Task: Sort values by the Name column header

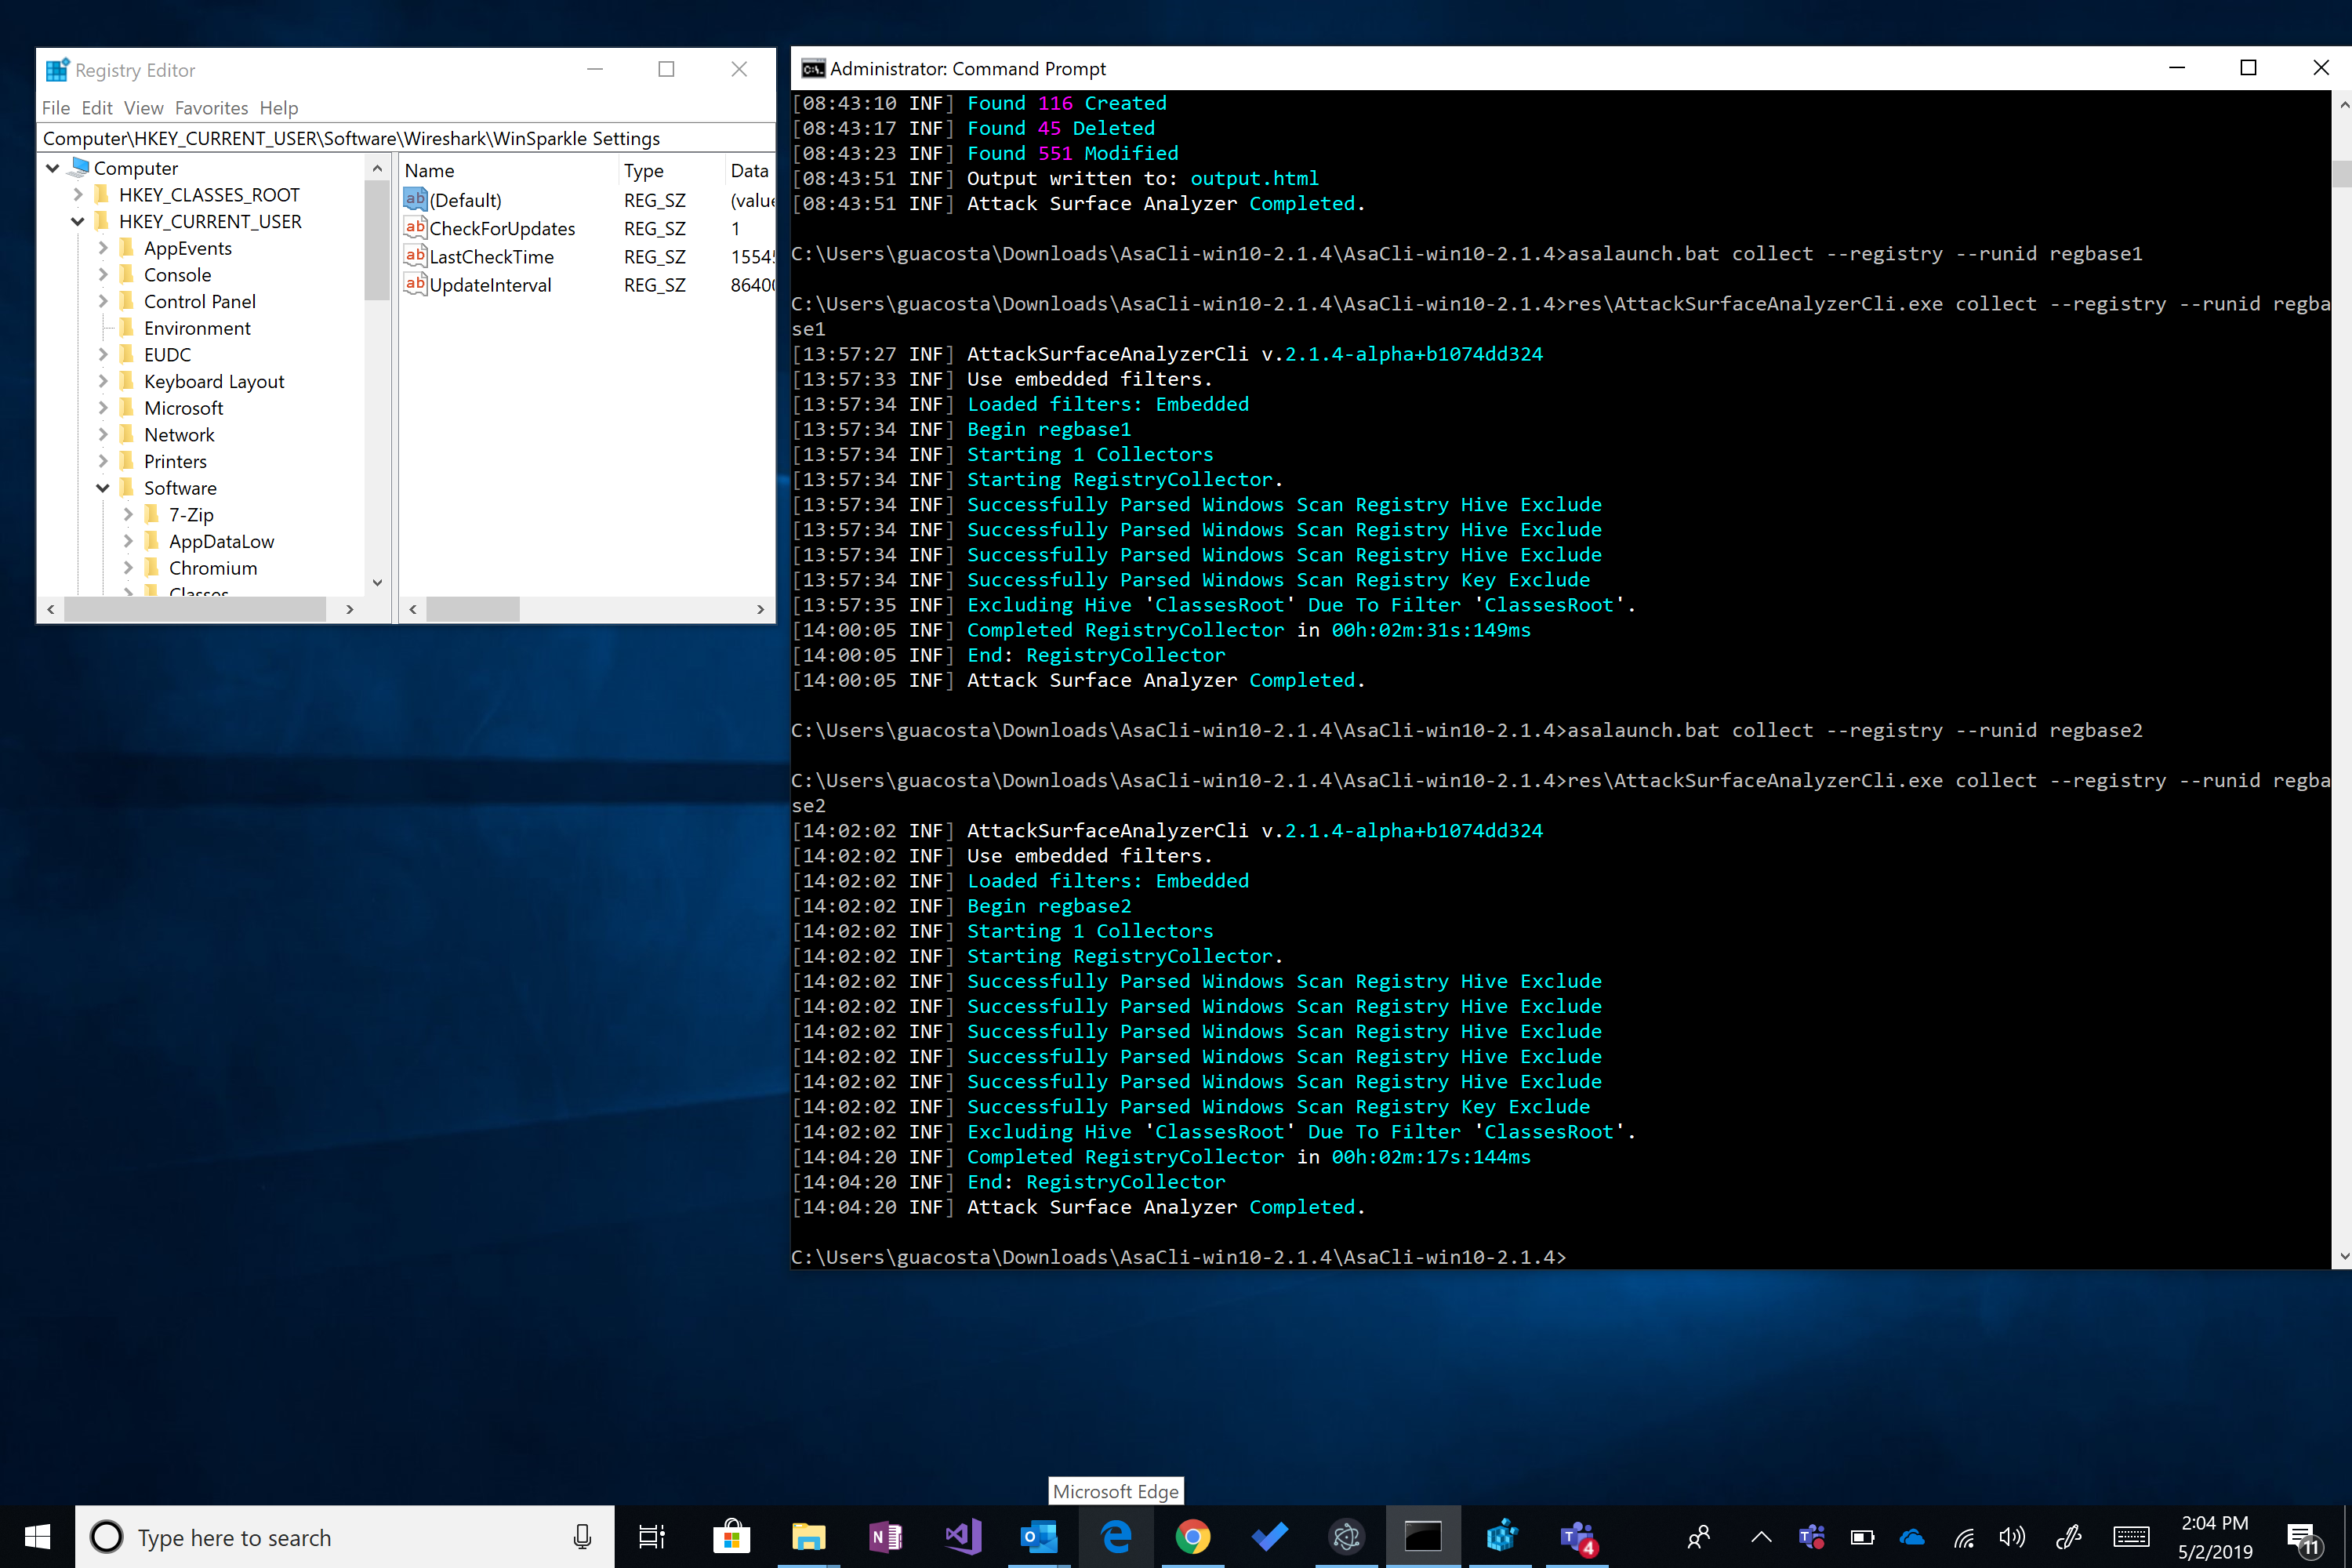Action: click(x=430, y=170)
